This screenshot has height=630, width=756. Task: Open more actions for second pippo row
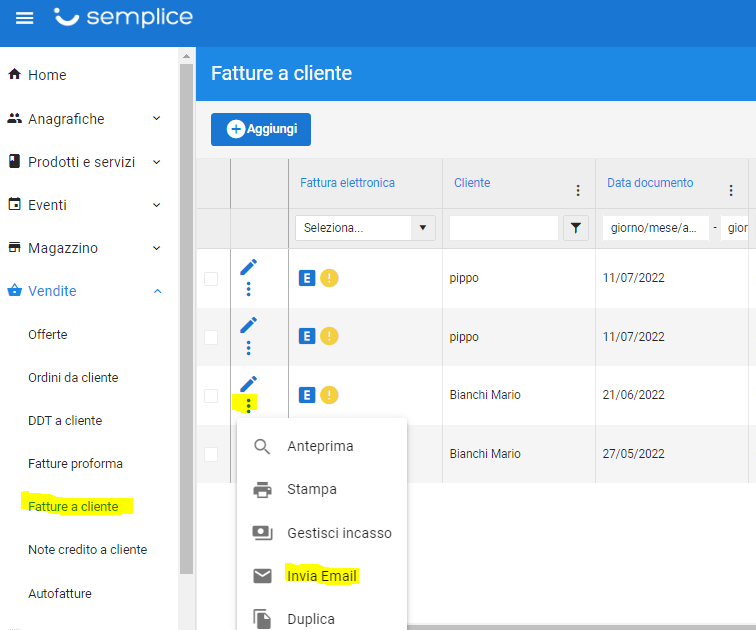[x=248, y=348]
